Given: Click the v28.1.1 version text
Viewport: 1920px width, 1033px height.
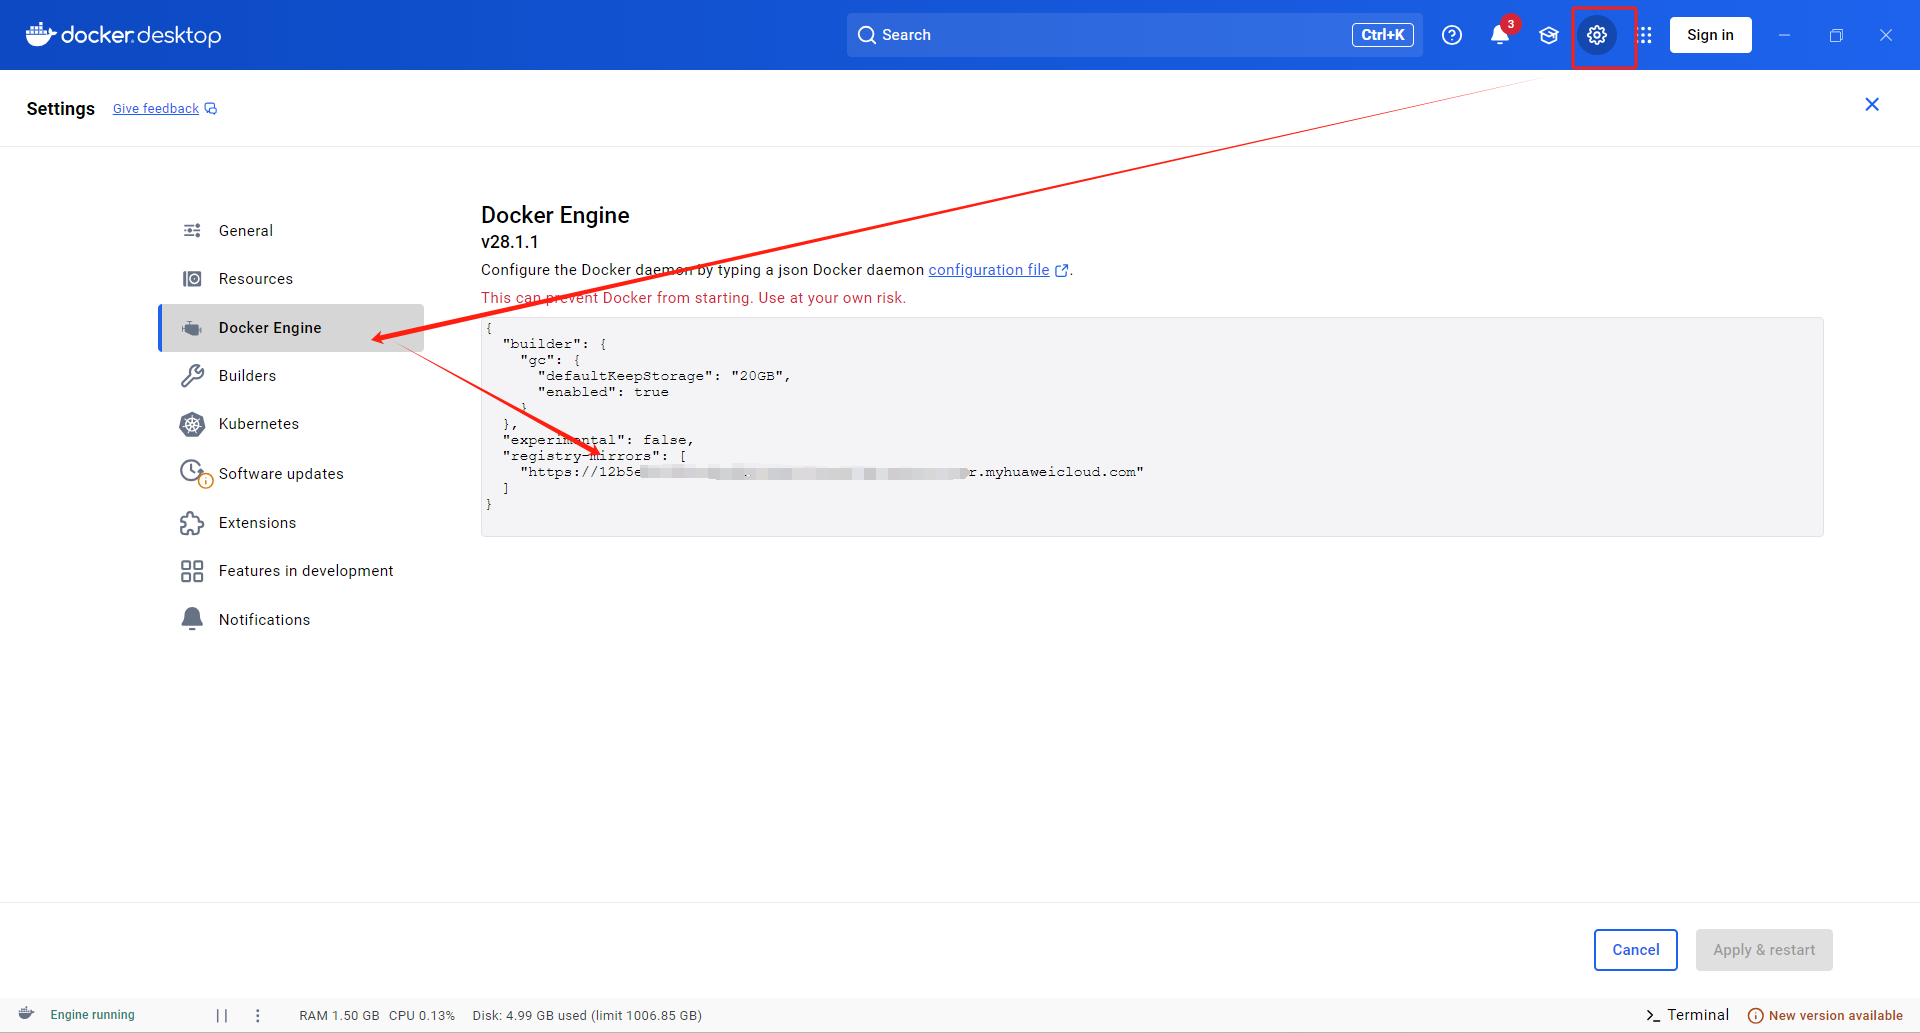Looking at the screenshot, I should click(510, 242).
